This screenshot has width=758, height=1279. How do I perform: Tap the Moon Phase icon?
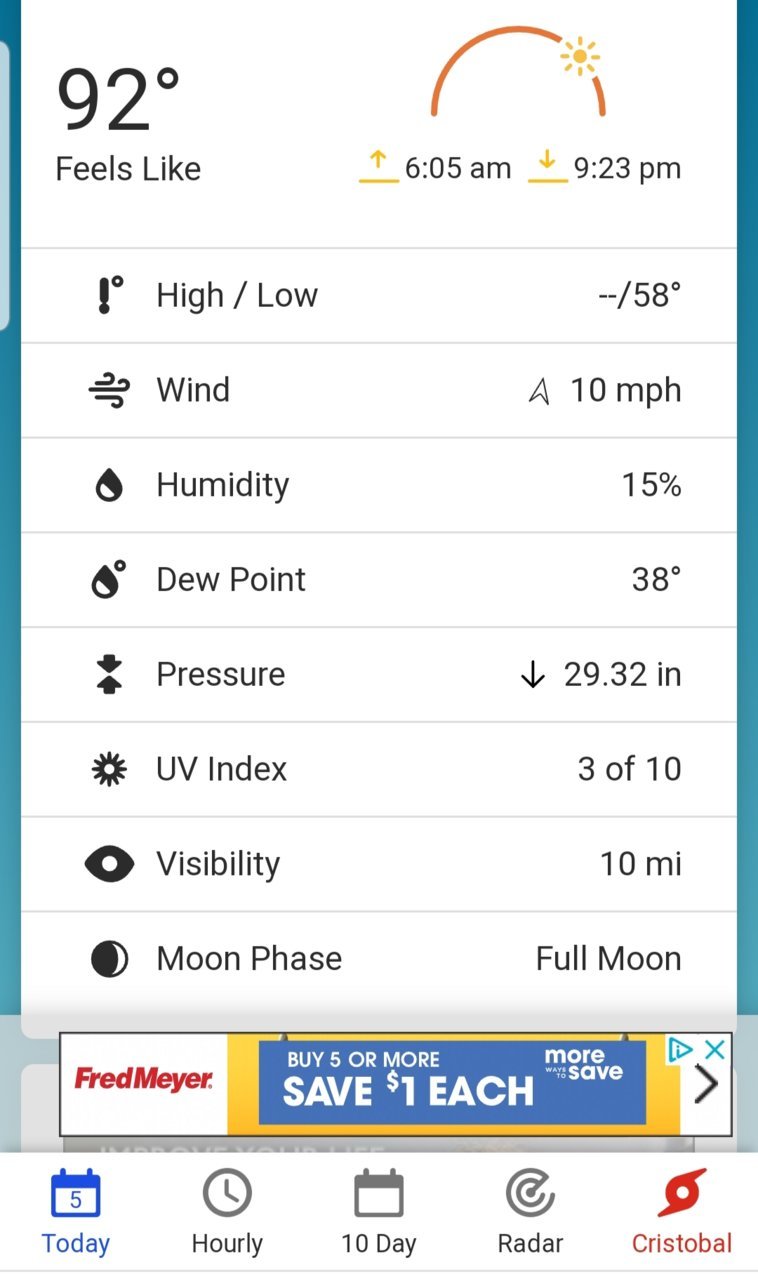tap(109, 959)
